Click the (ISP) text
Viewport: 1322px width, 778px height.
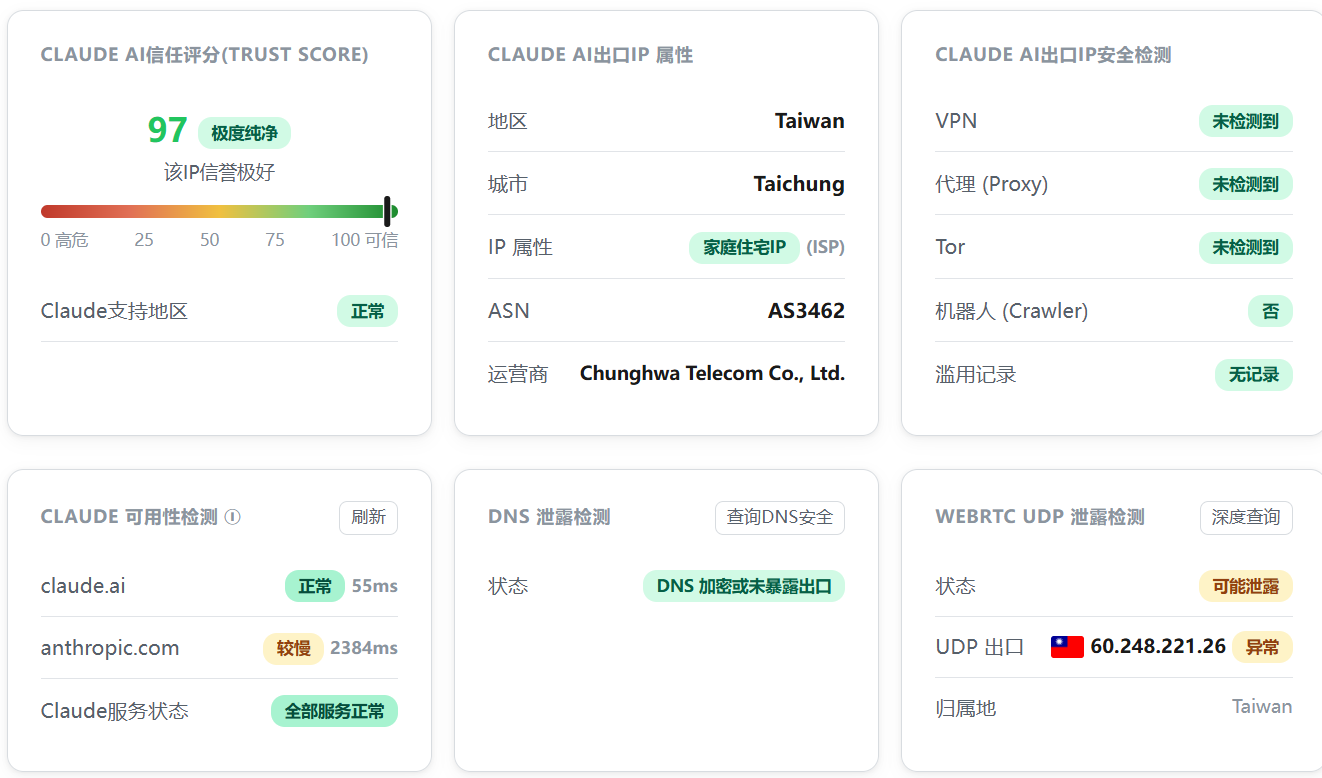[826, 247]
